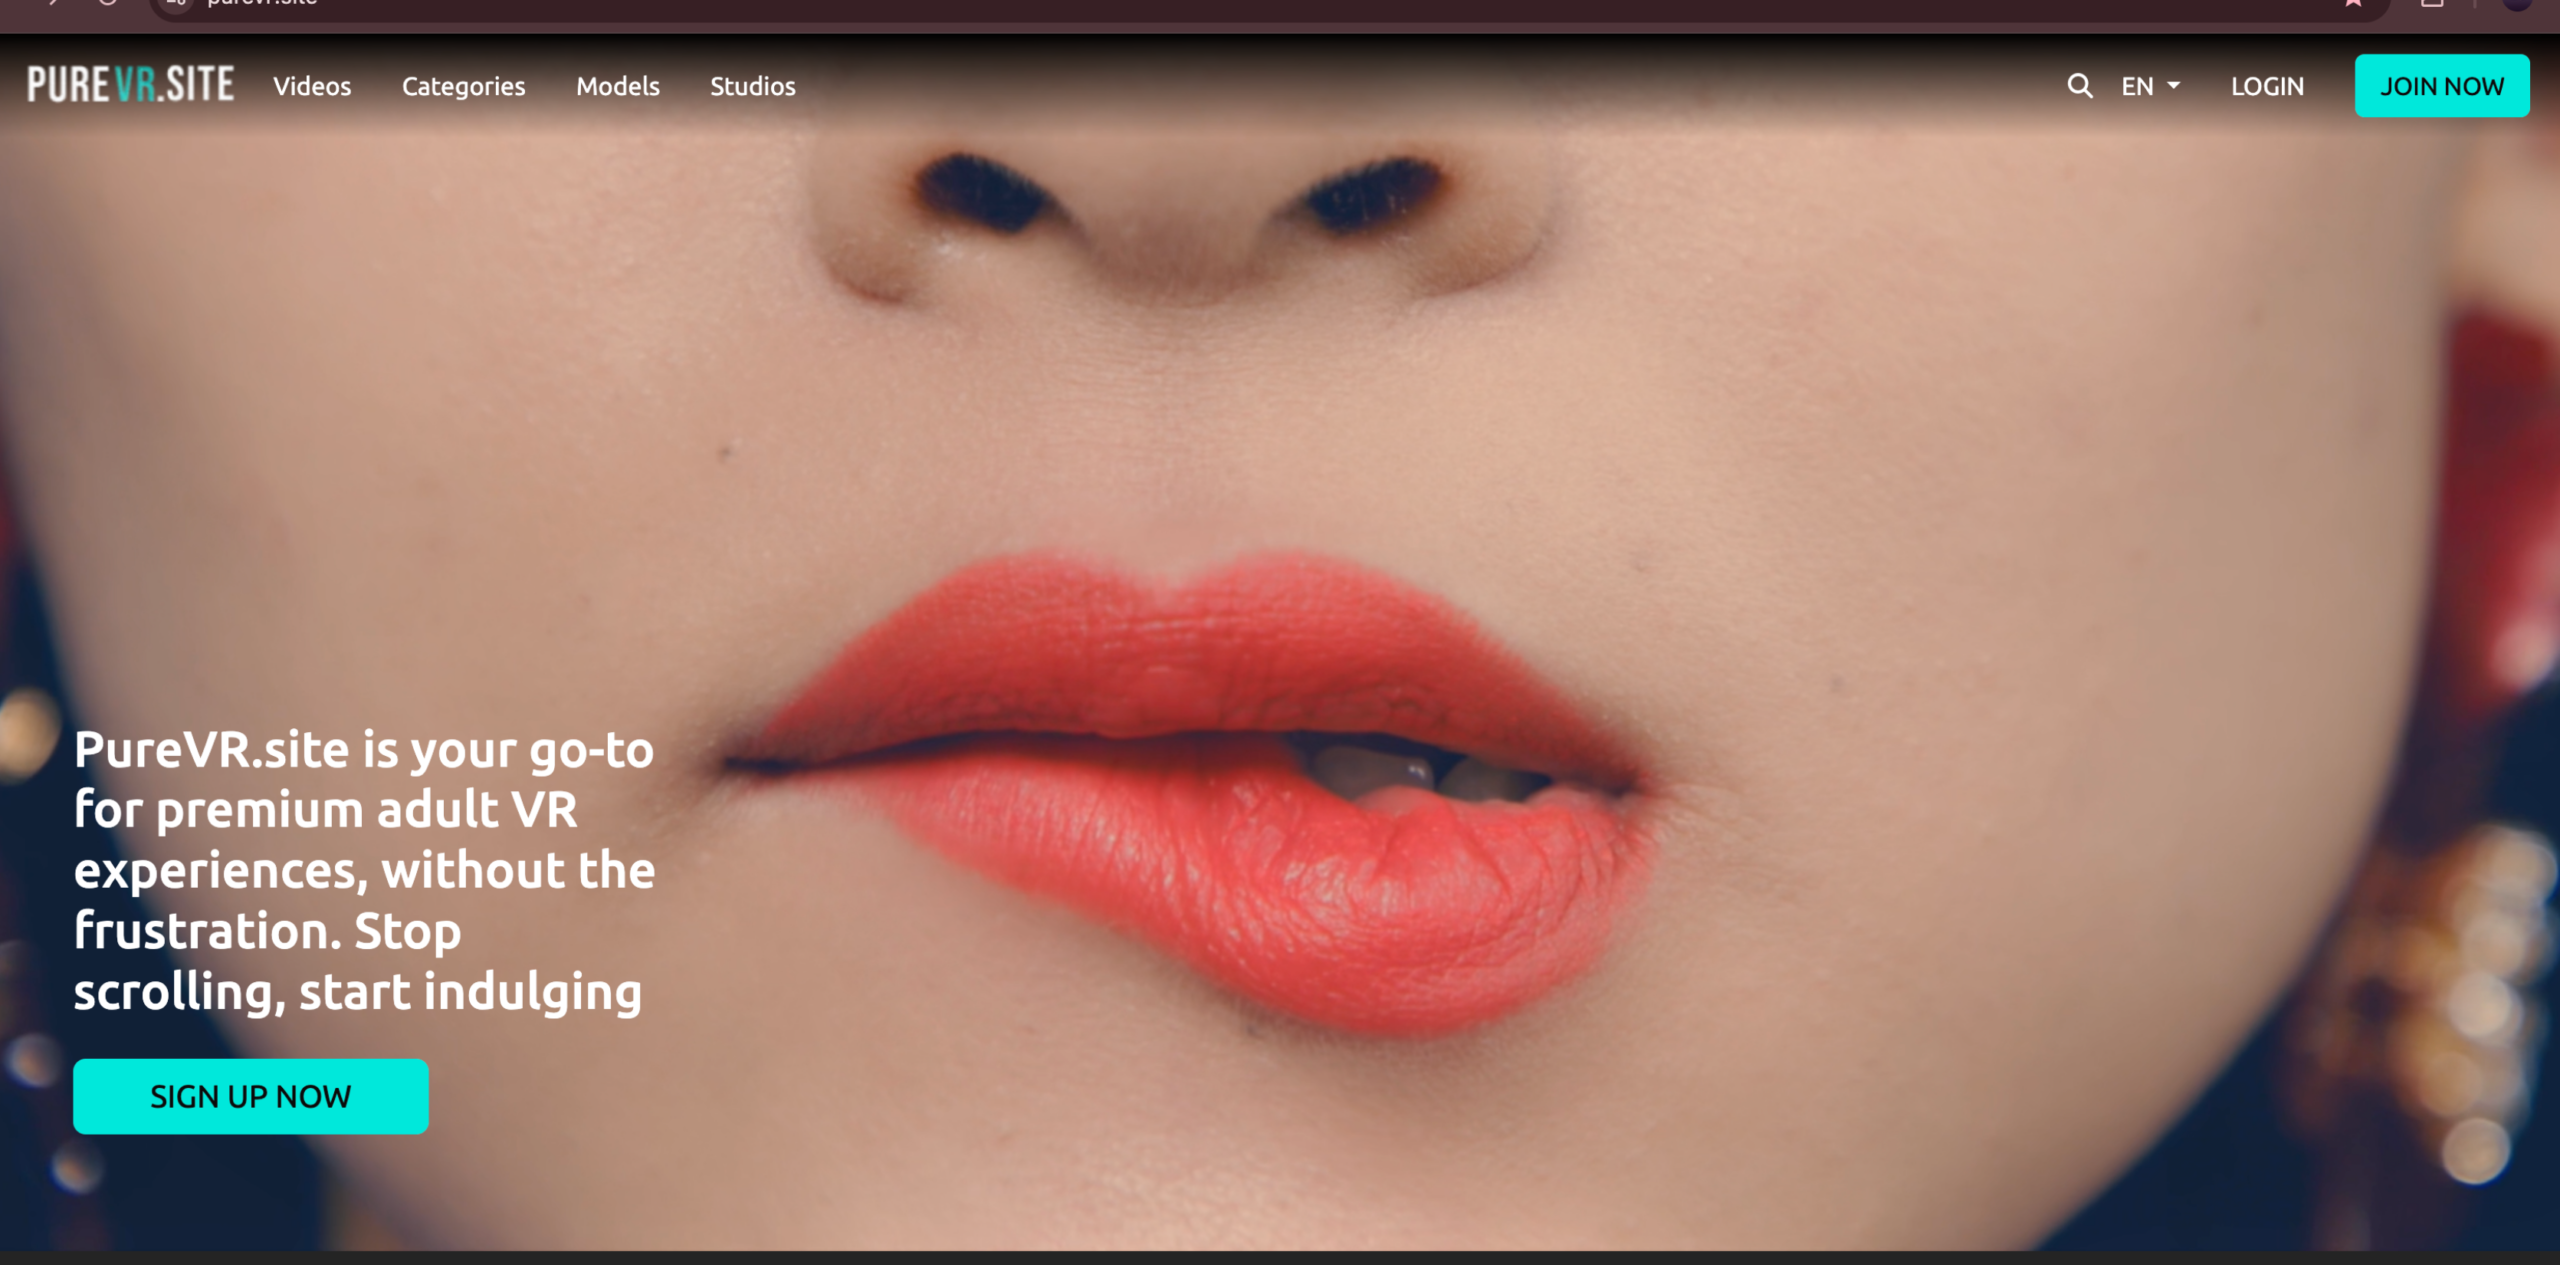
Task: Click the icon left of profile avatar
Action: coord(2432,3)
